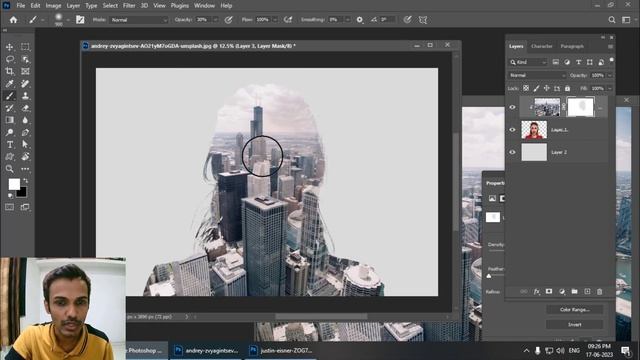640x360 pixels.
Task: Open the Image menu
Action: click(x=53, y=6)
